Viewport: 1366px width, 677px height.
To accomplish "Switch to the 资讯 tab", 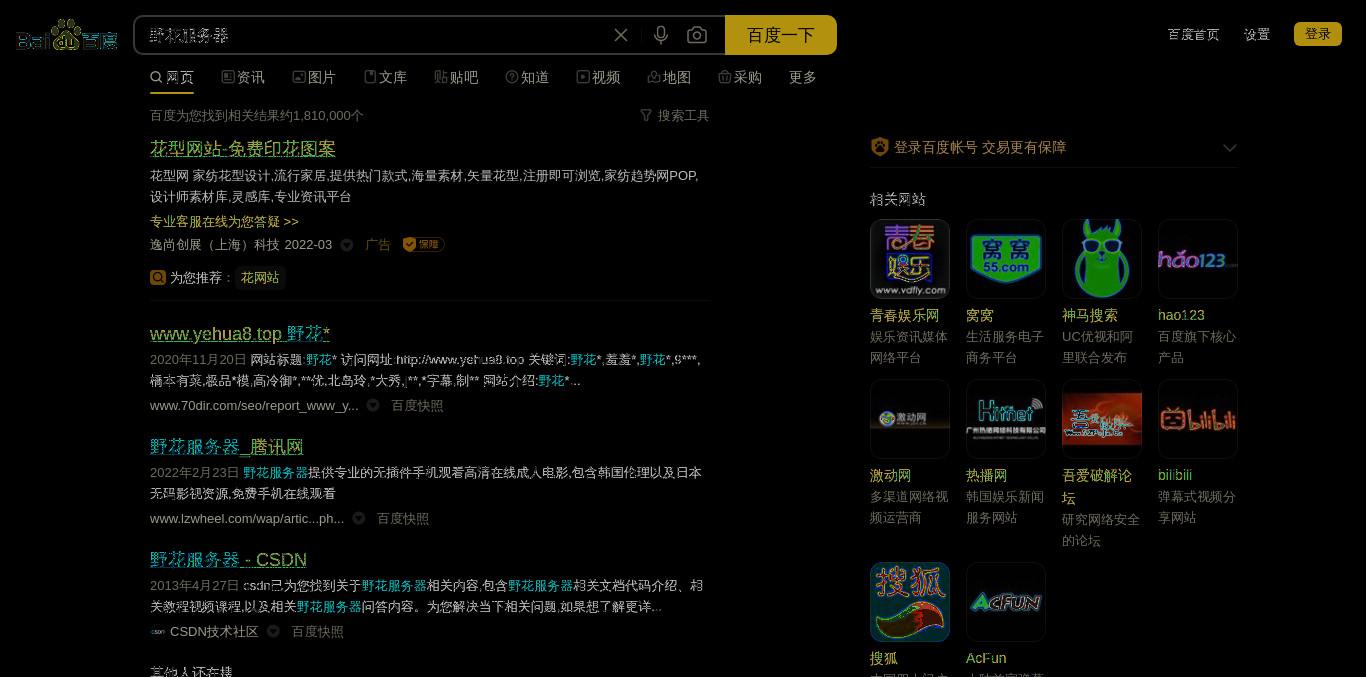I will point(243,77).
